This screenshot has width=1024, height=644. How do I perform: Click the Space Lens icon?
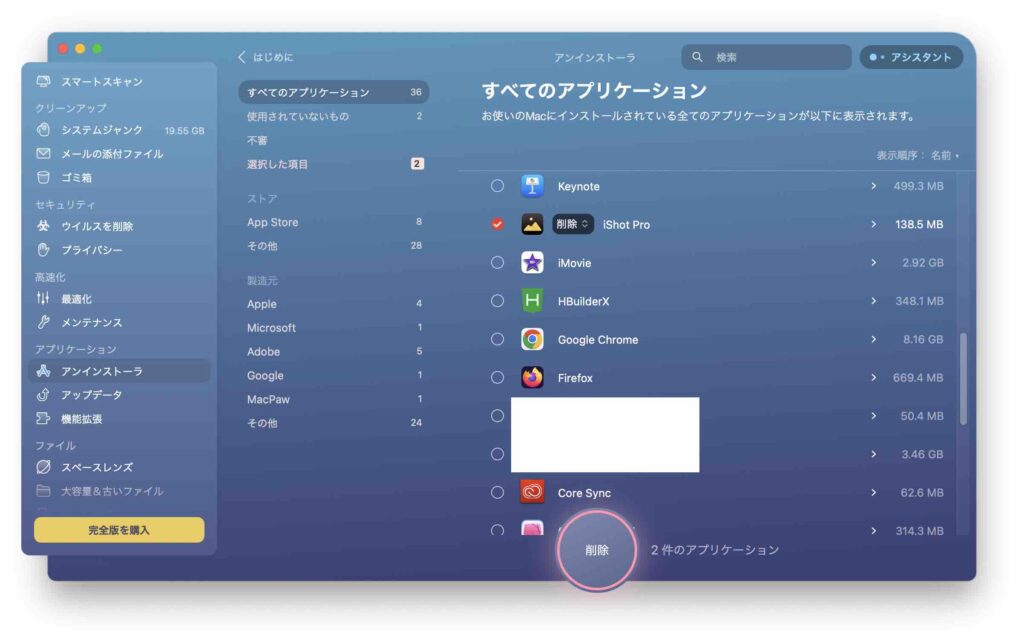[43, 467]
